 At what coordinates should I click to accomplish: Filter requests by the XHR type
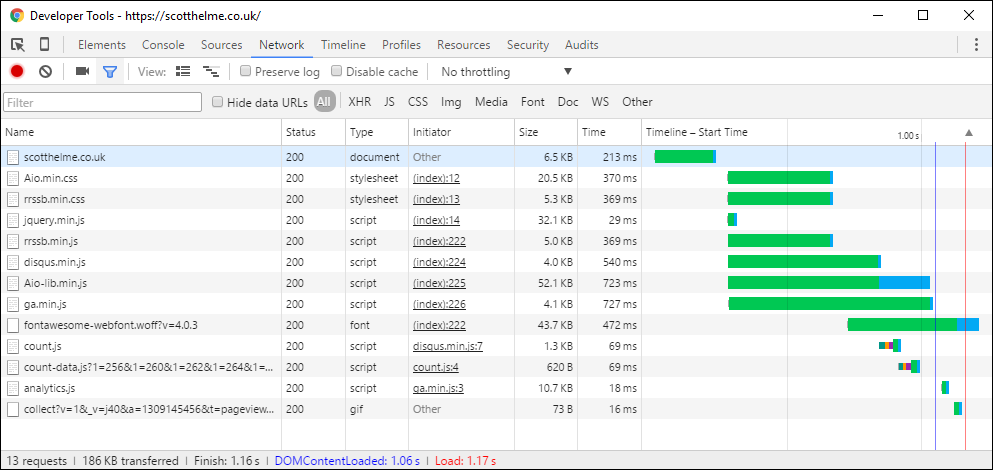(x=359, y=102)
